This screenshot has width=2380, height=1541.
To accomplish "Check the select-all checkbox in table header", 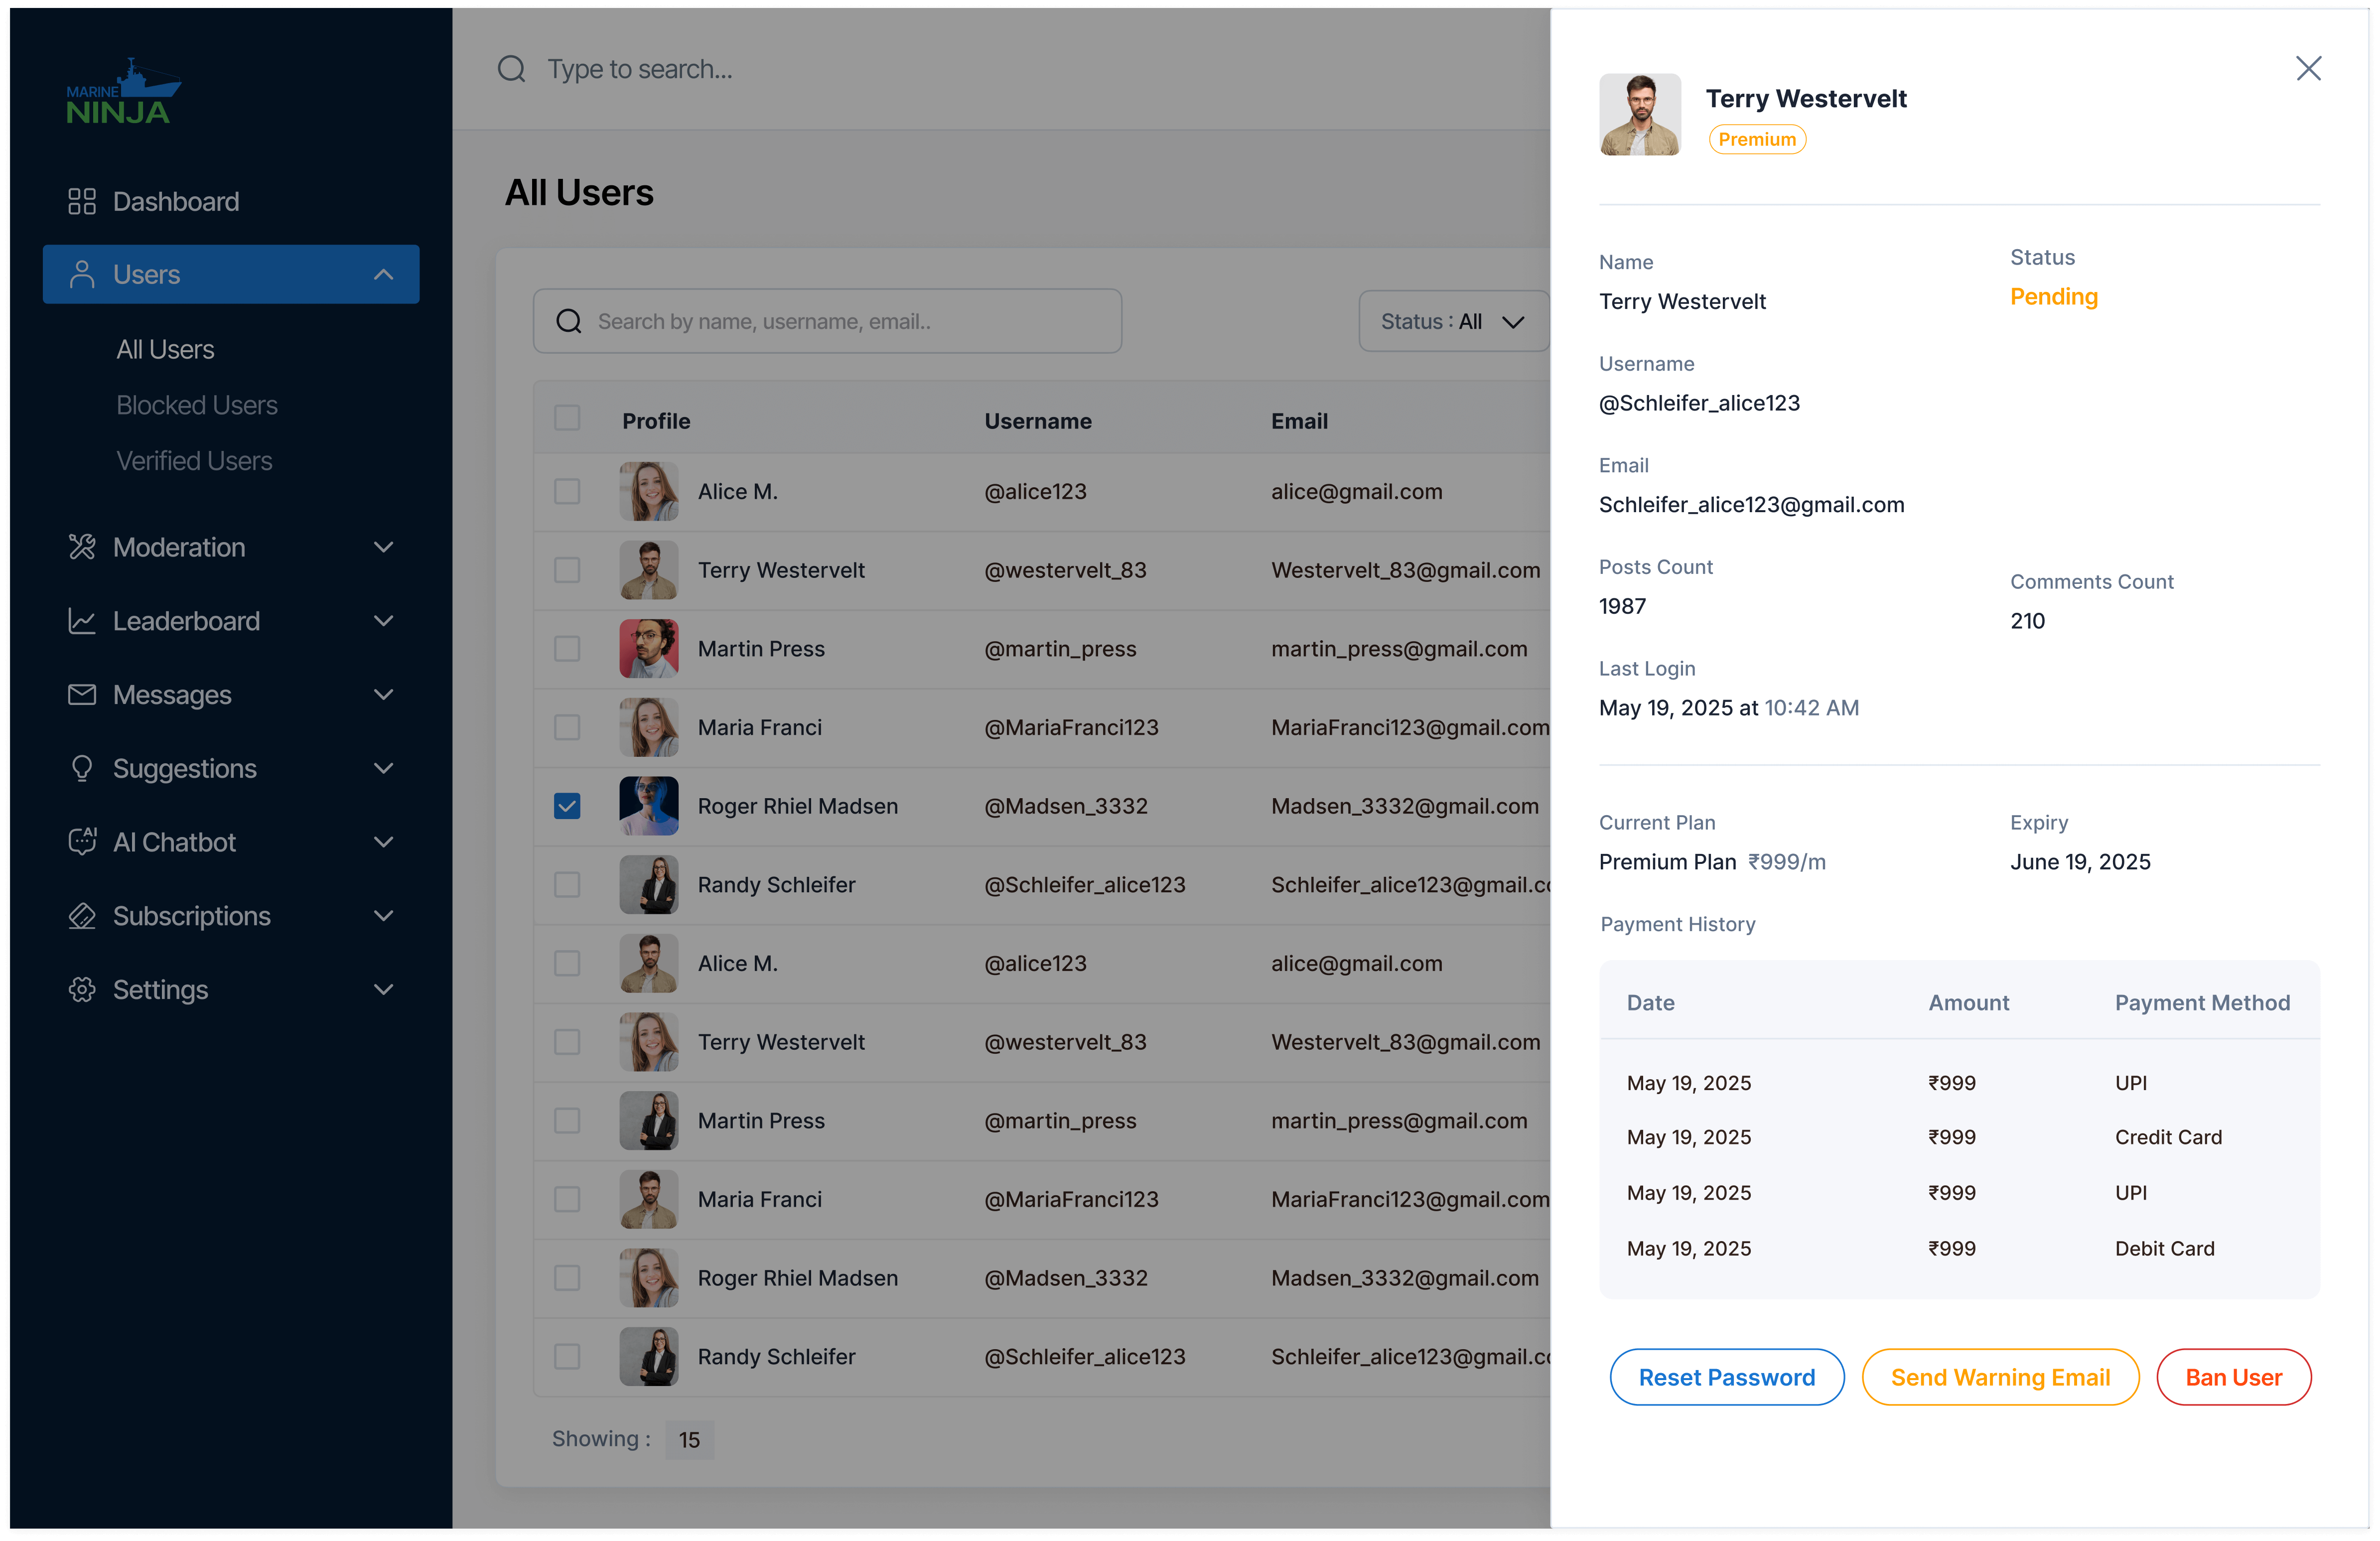I will pos(567,418).
